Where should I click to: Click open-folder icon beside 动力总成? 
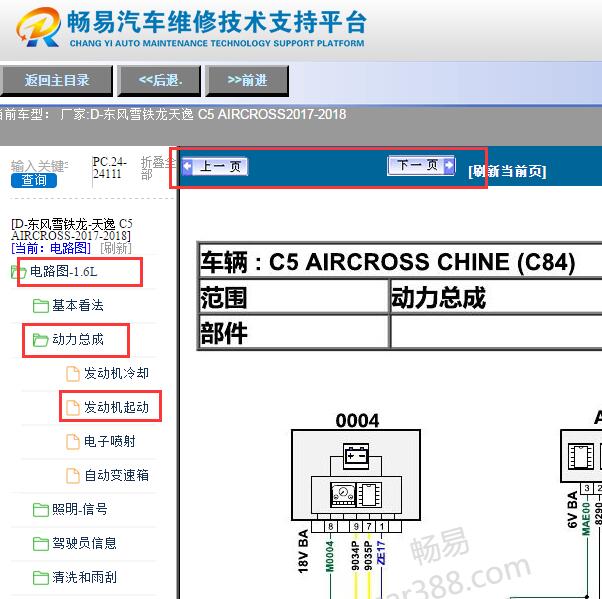tap(41, 340)
